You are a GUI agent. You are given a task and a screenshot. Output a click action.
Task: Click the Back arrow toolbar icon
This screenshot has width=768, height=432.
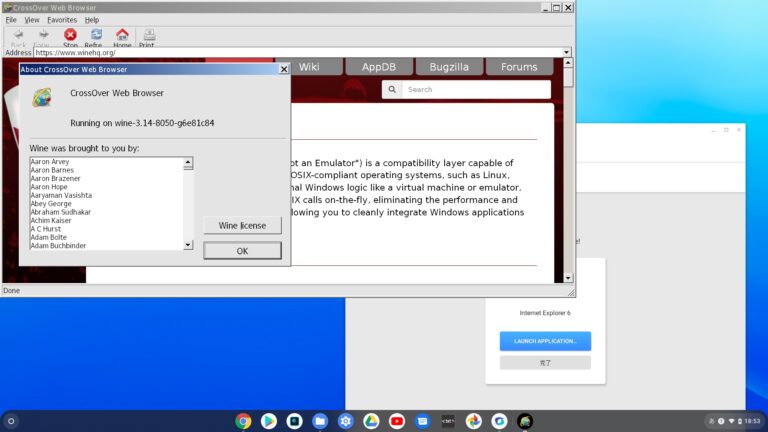pos(19,34)
